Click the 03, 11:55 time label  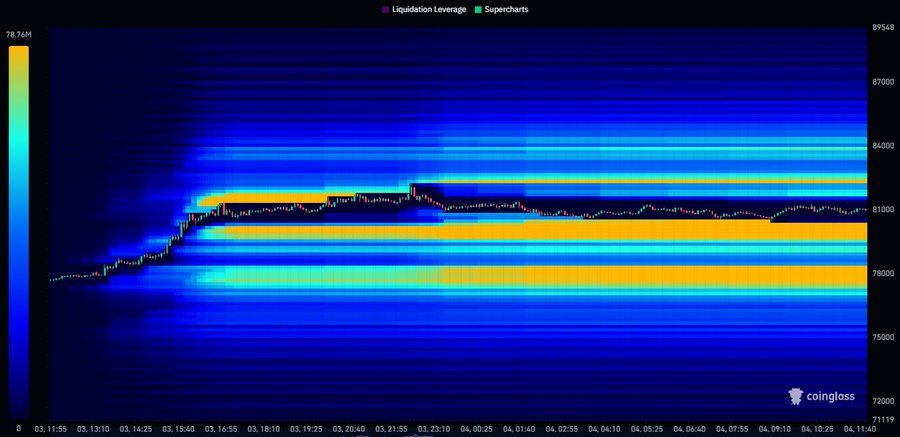[x=51, y=429]
